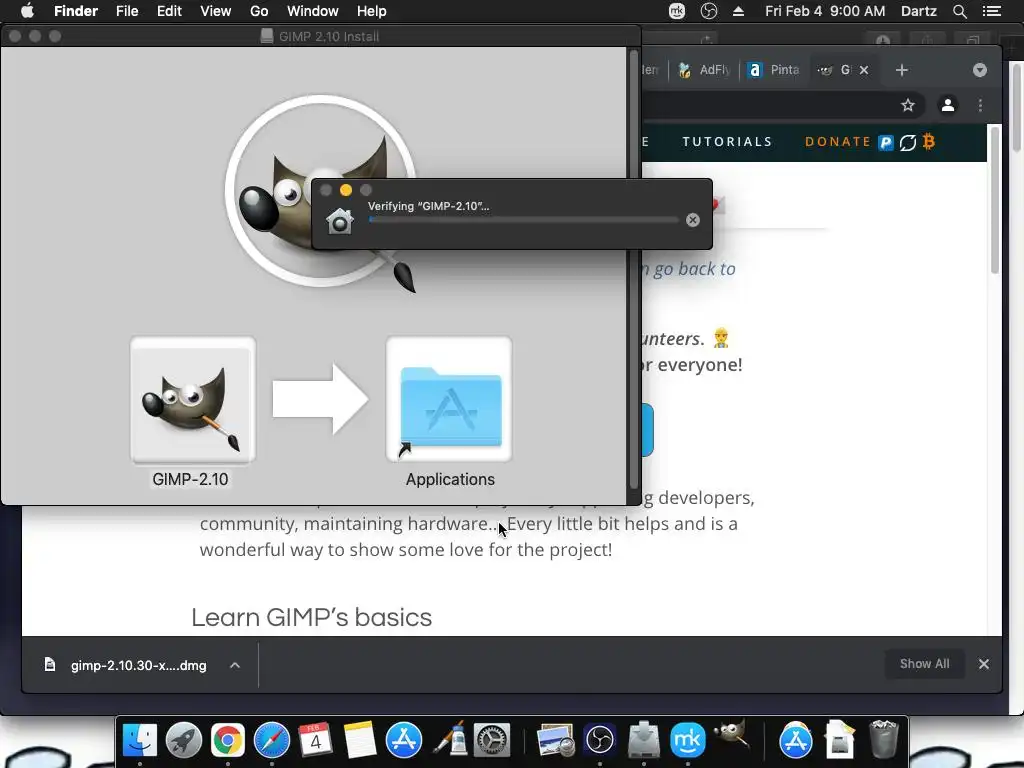
Task: Open OBS from the Dock
Action: point(600,741)
